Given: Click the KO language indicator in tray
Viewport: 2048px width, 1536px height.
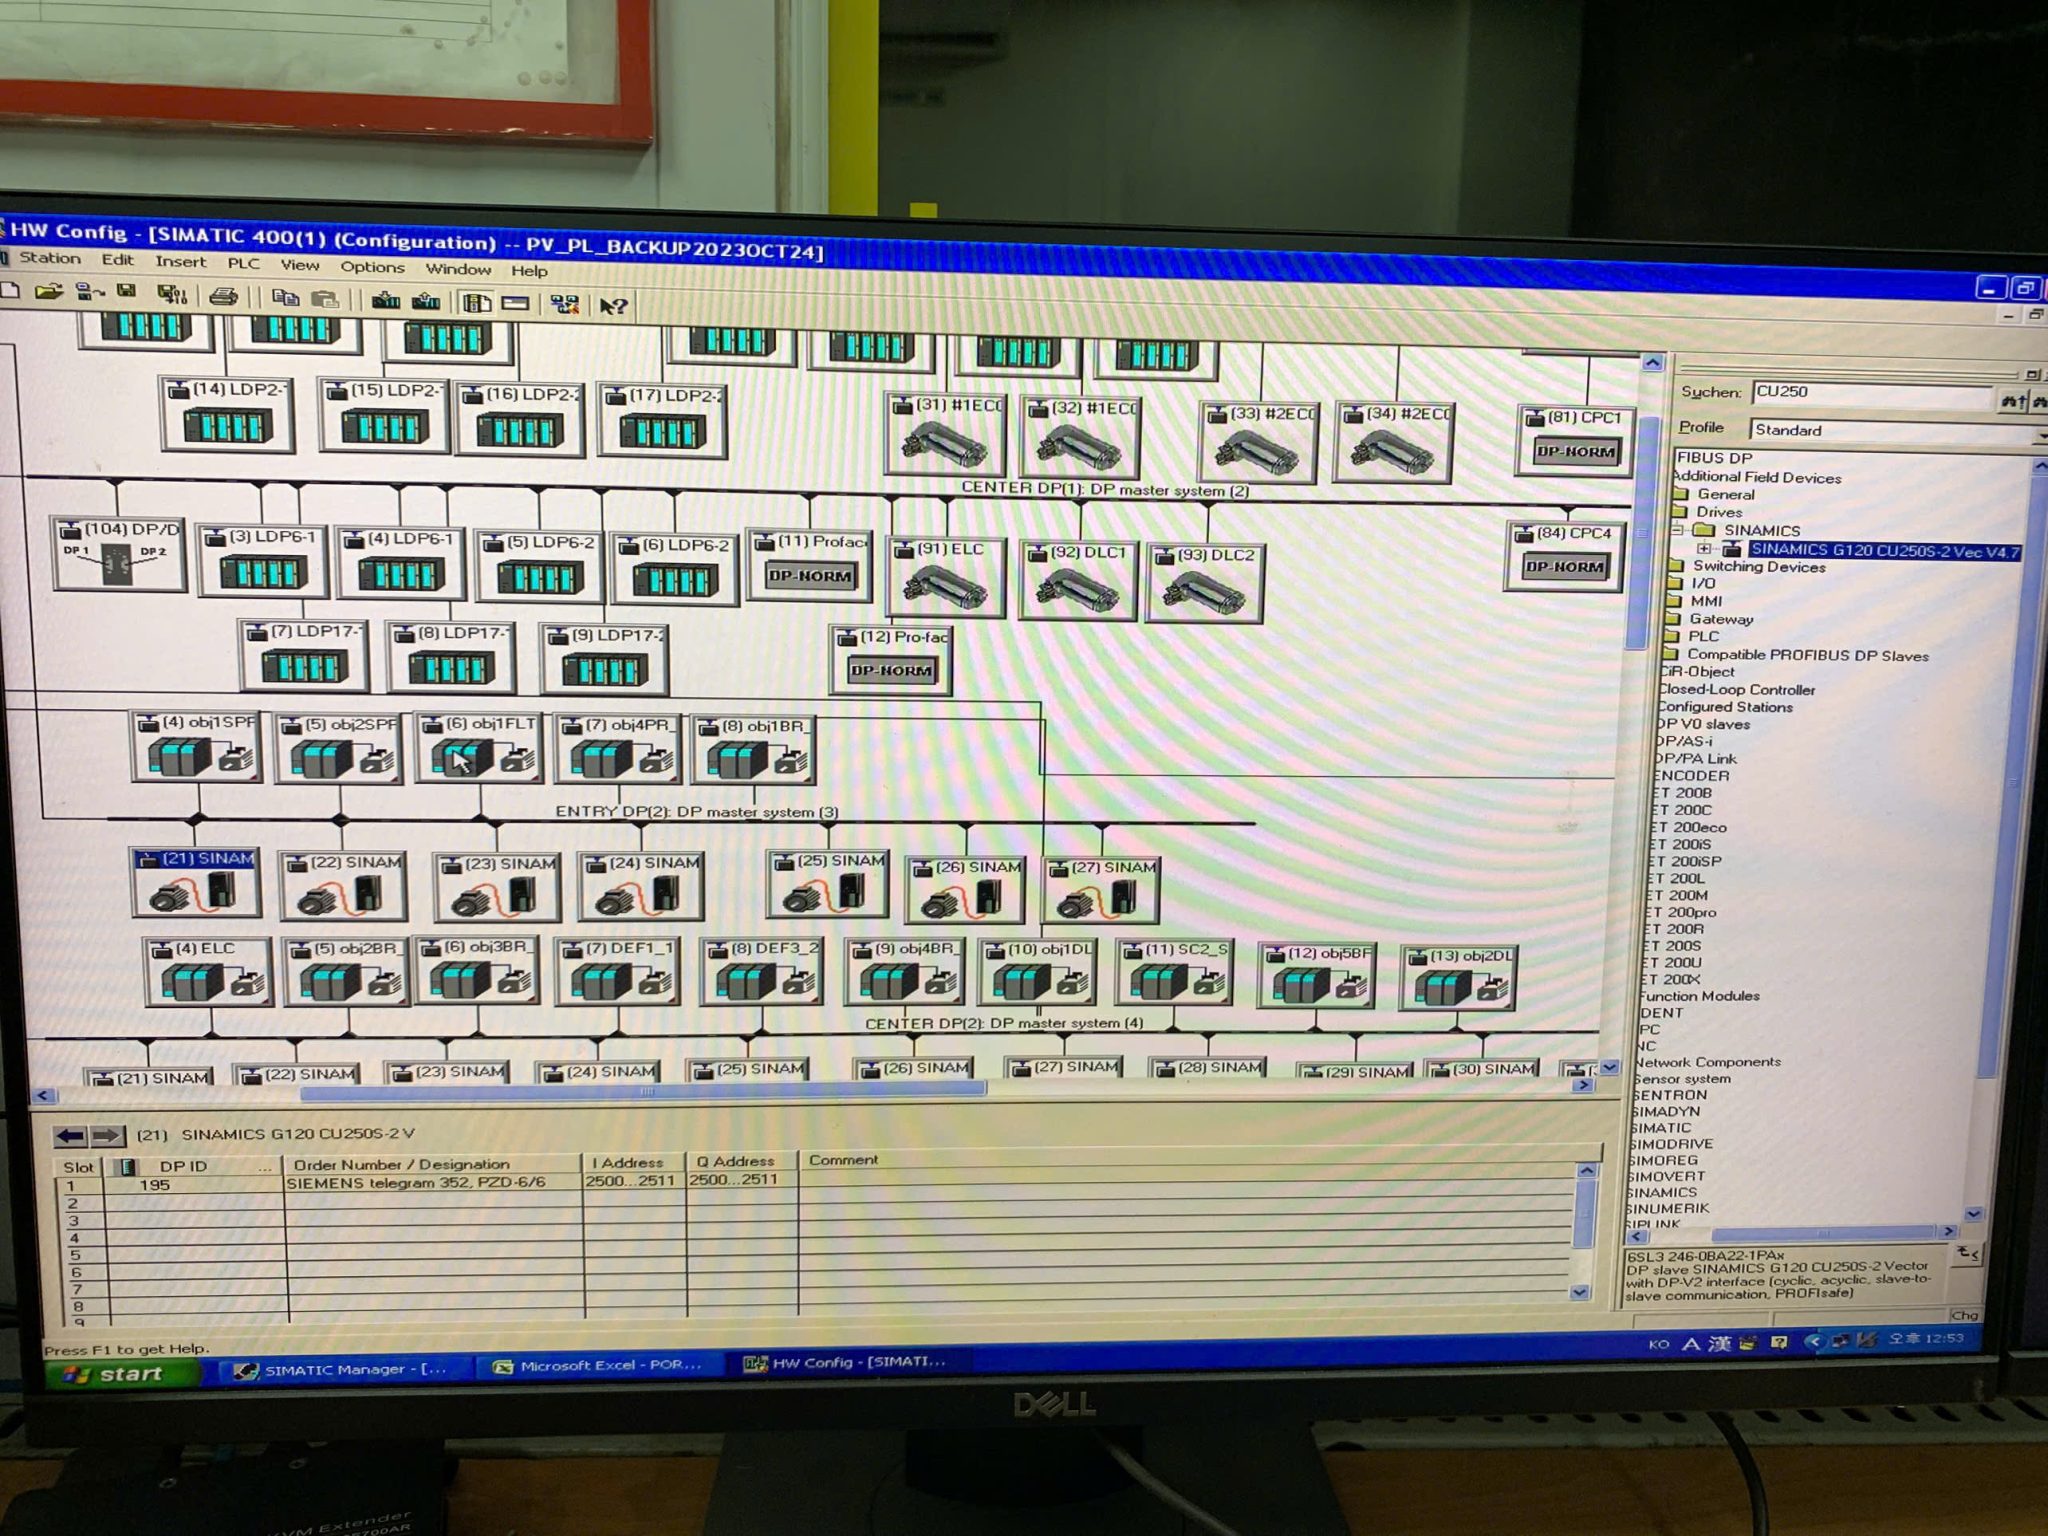Looking at the screenshot, I should pos(1658,1344).
